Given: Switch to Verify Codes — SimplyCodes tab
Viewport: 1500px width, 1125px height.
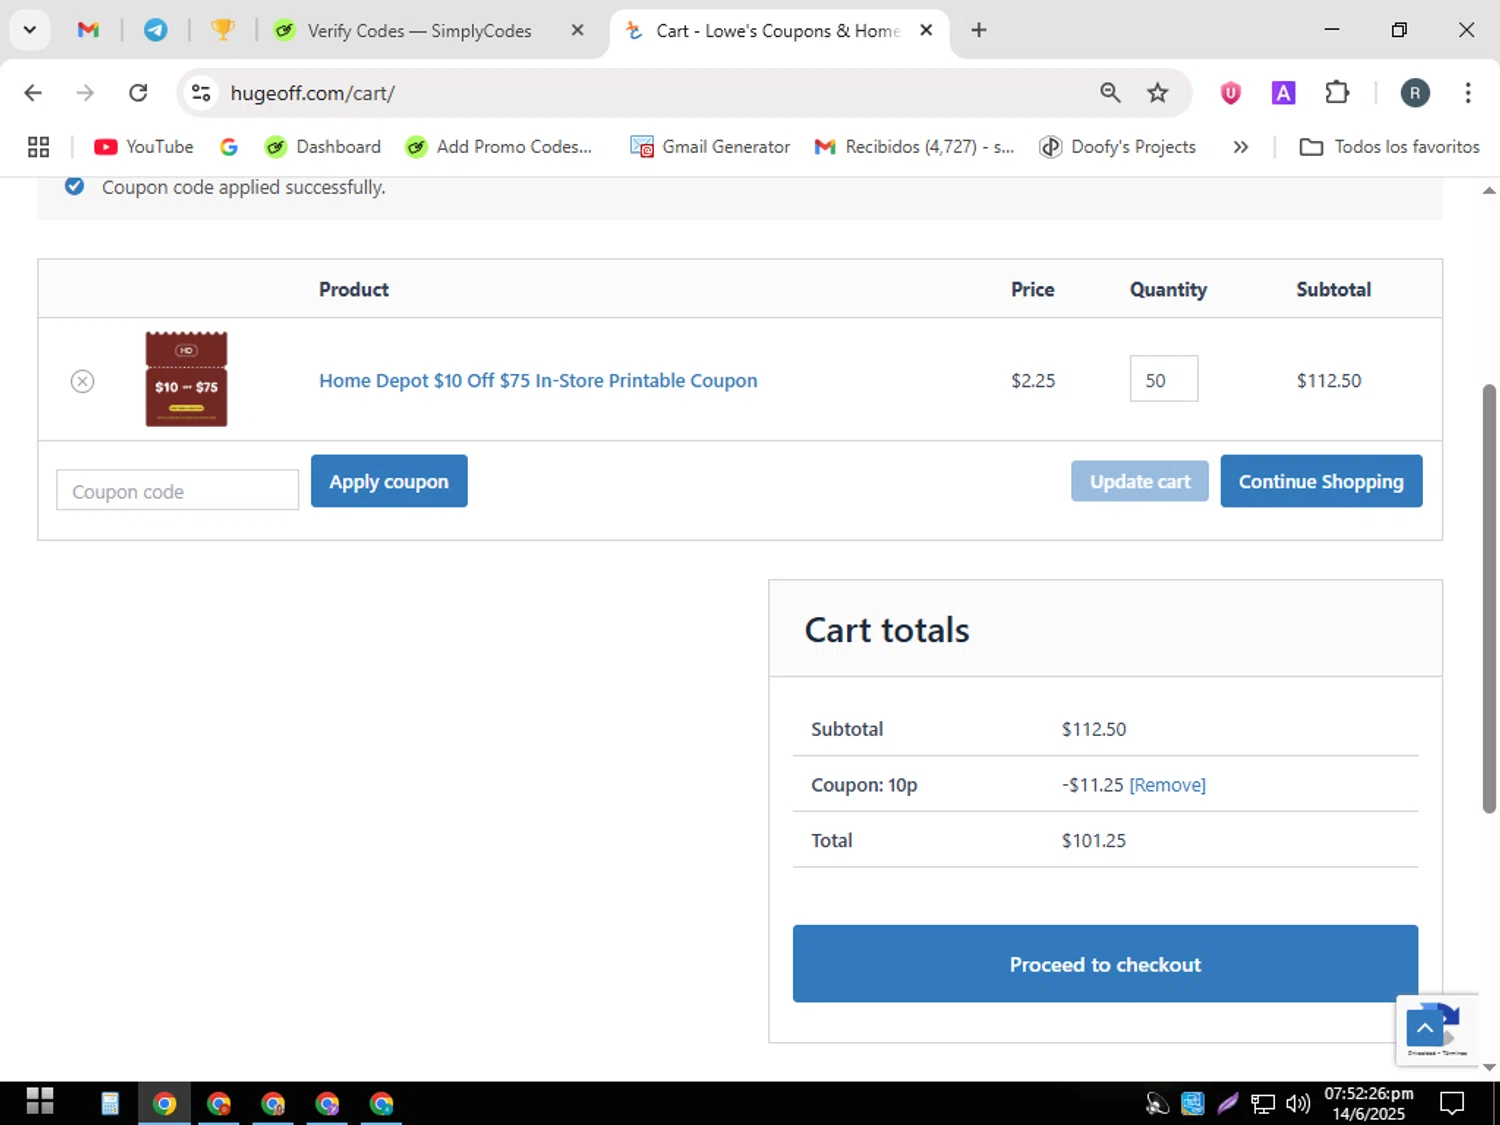Looking at the screenshot, I should click(x=420, y=31).
